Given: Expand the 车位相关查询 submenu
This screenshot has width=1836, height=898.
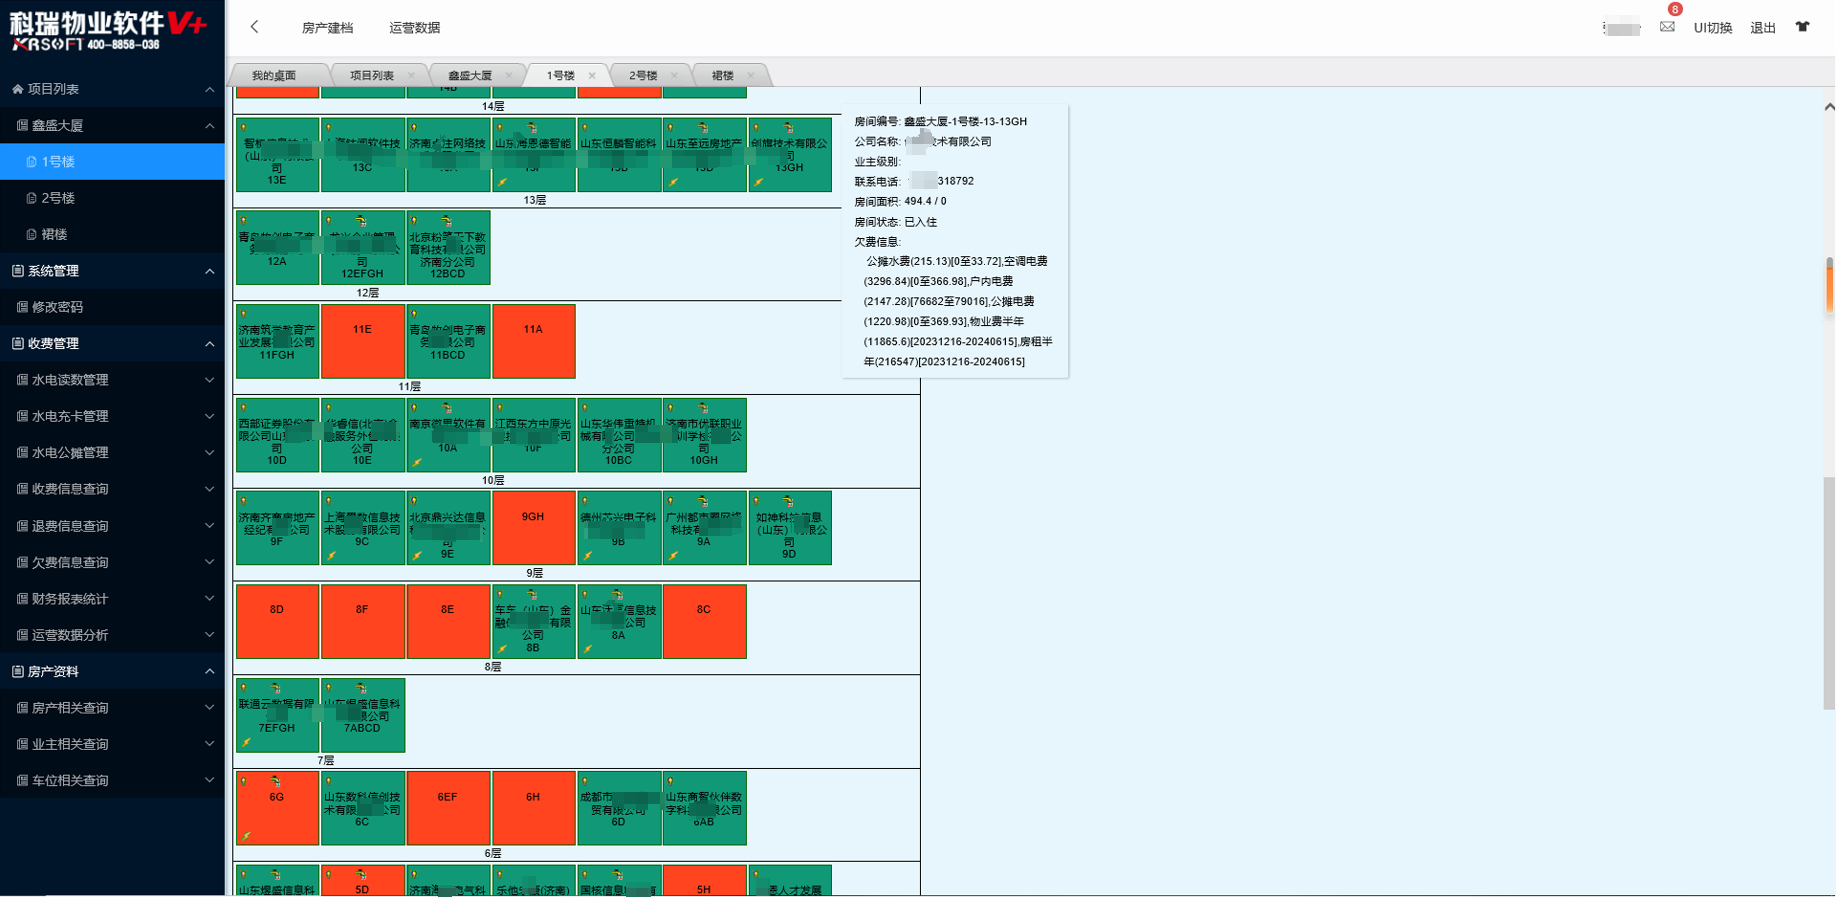Looking at the screenshot, I should tap(209, 781).
